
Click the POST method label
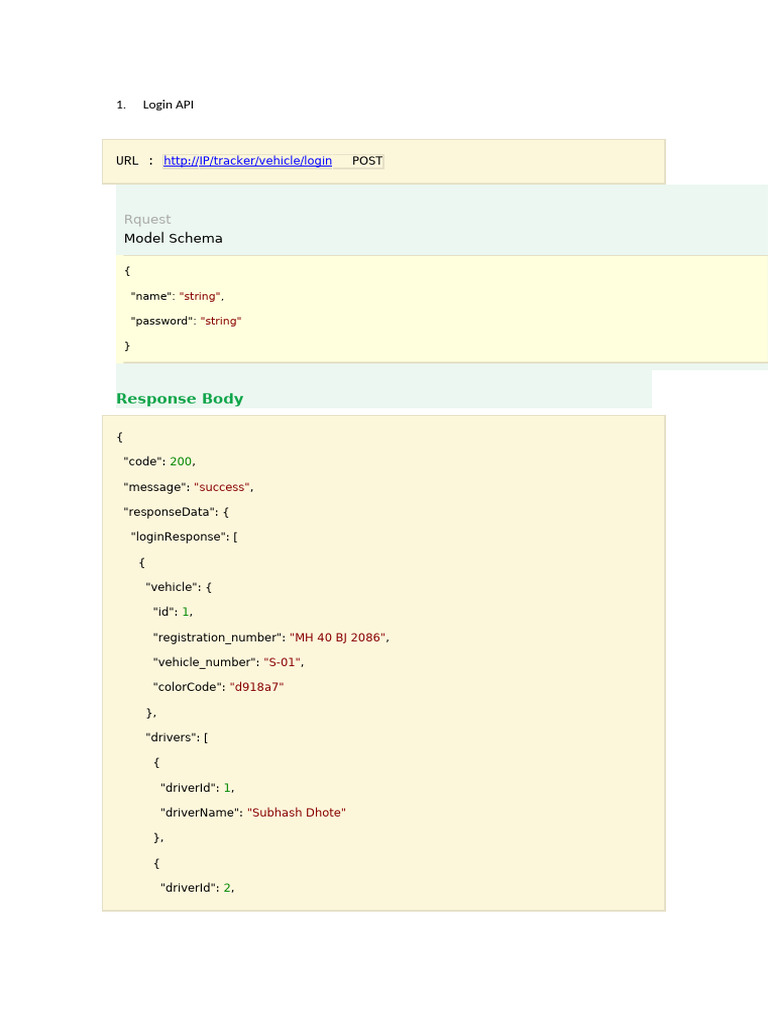click(367, 161)
